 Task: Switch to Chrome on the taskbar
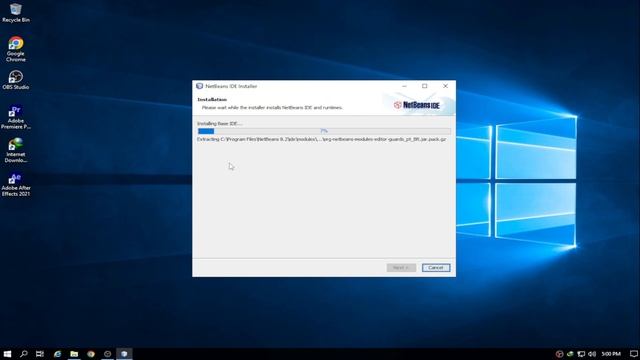(x=91, y=354)
